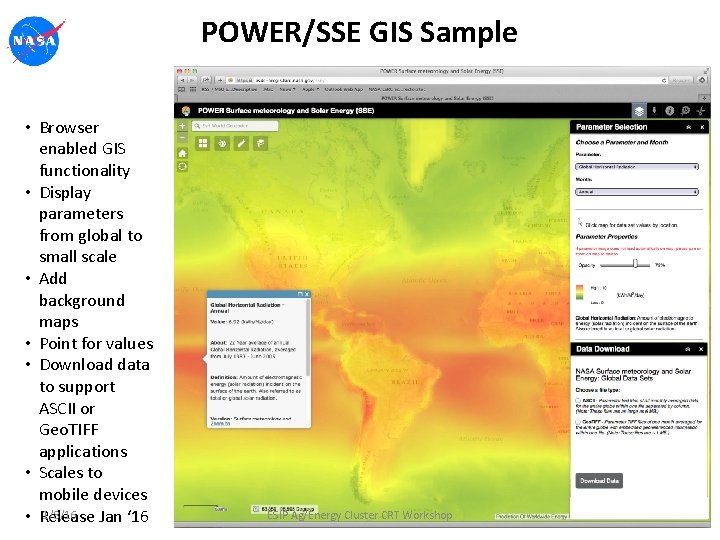The width and height of the screenshot is (720, 540).
Task: Click the POWER/SSE GIS Sample slide title
Action: click(360, 32)
